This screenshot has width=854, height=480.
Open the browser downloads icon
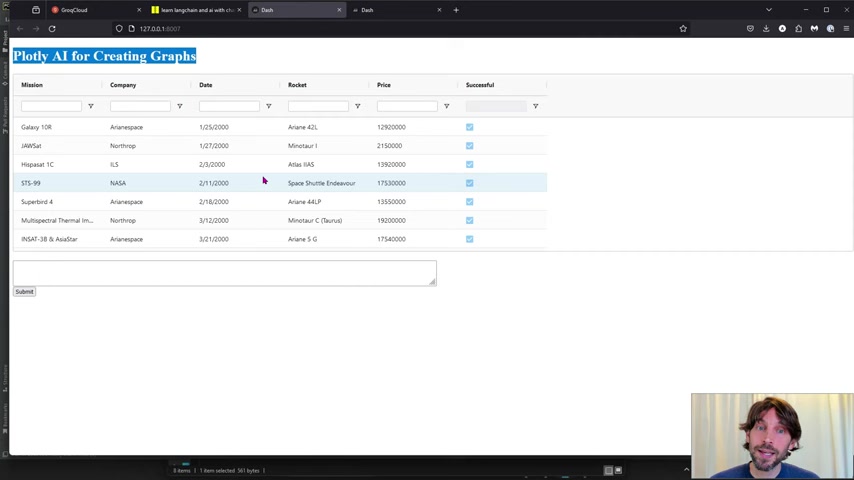point(766,29)
